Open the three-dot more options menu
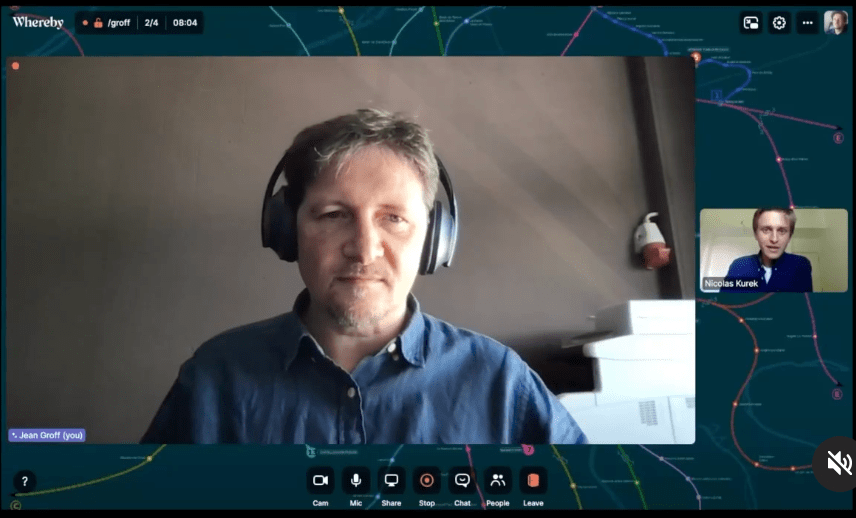This screenshot has width=856, height=518. [807, 23]
